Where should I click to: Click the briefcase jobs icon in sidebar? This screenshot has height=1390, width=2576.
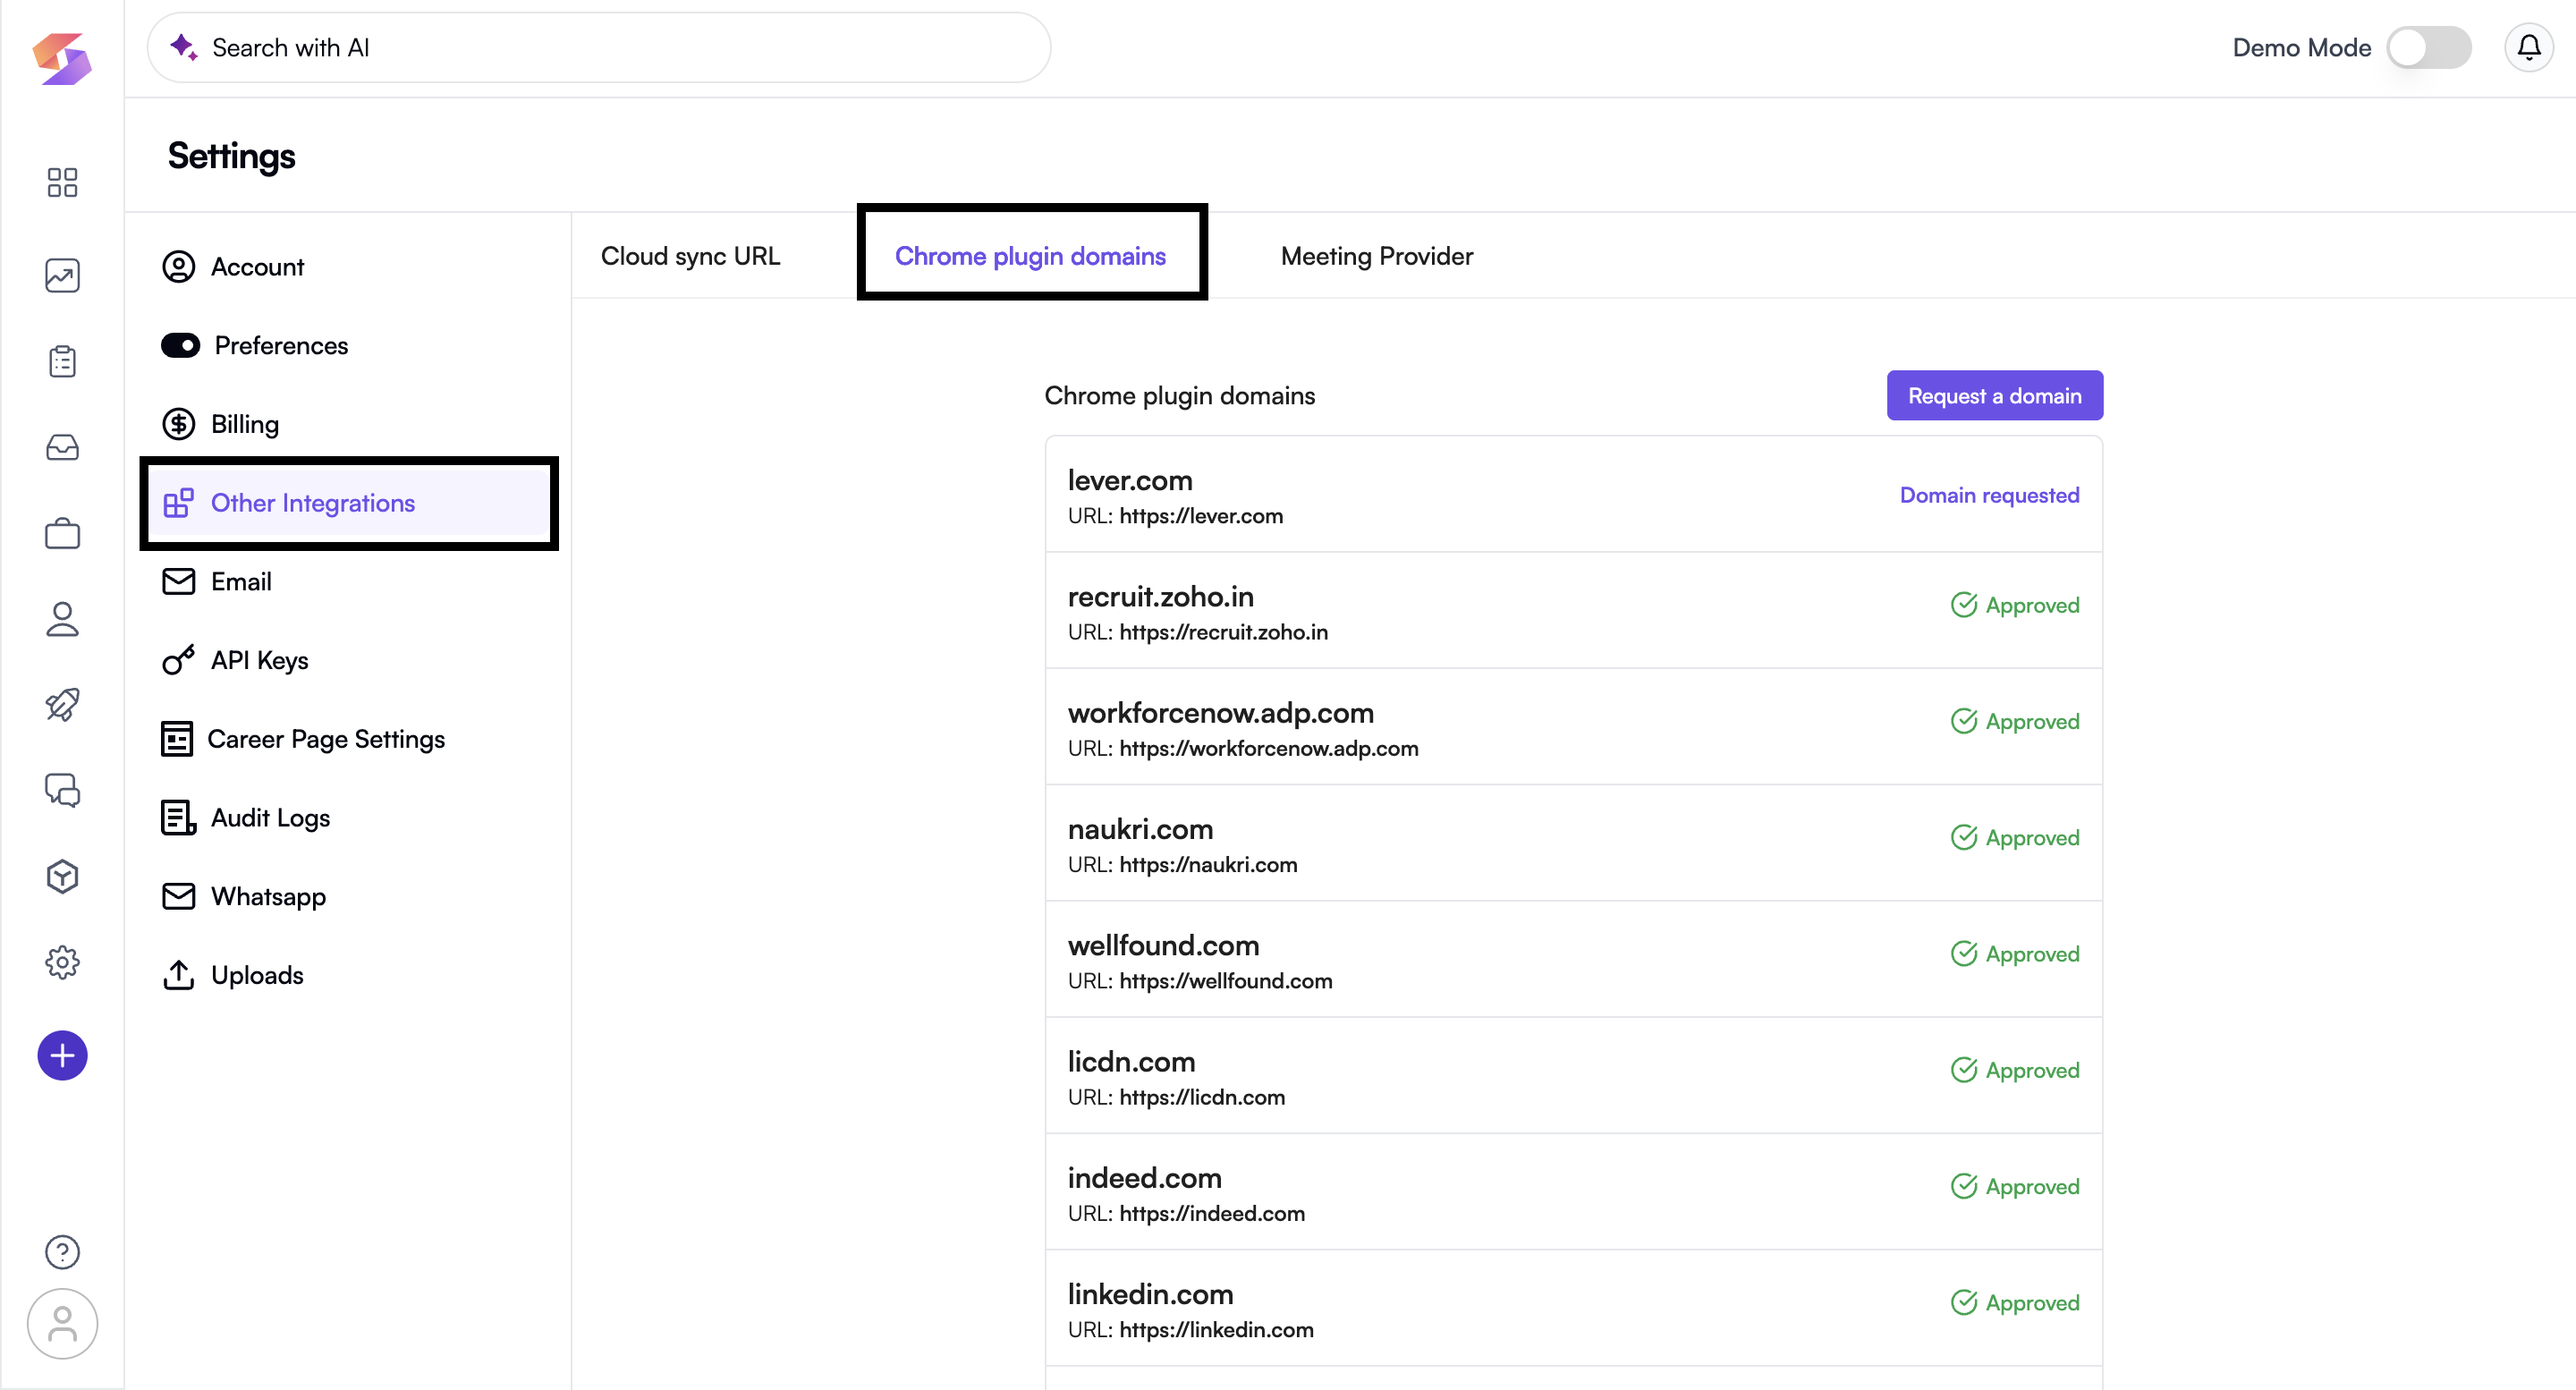62,533
